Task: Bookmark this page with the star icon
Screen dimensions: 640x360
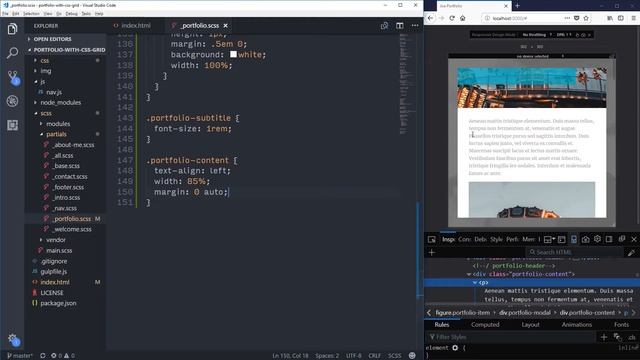Action: pos(586,18)
